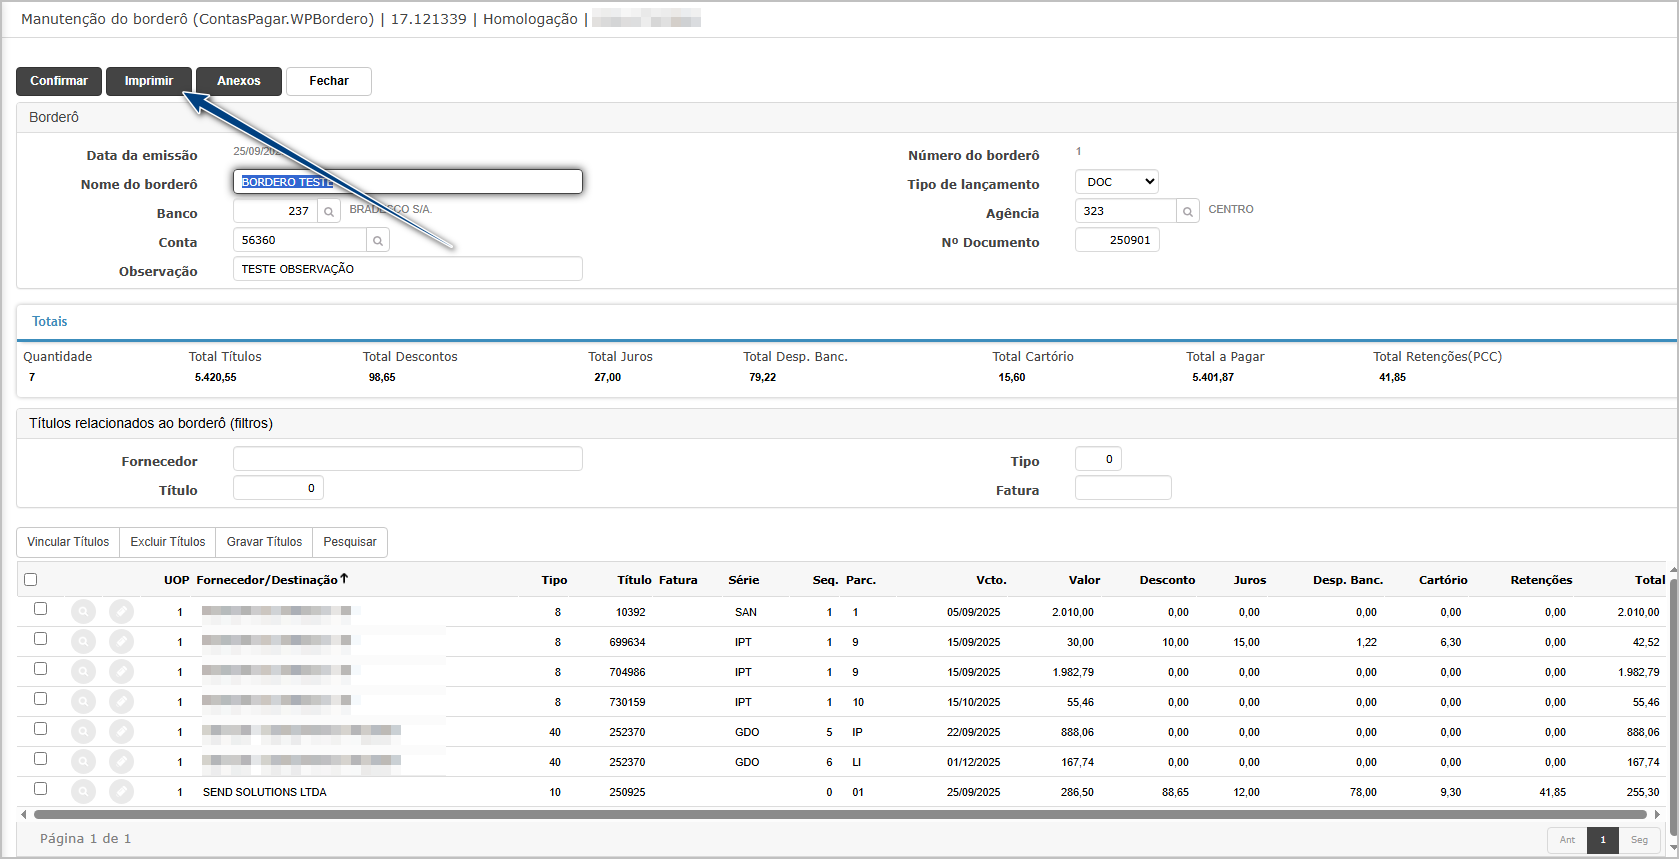Click the Confirmar button

pyautogui.click(x=59, y=81)
